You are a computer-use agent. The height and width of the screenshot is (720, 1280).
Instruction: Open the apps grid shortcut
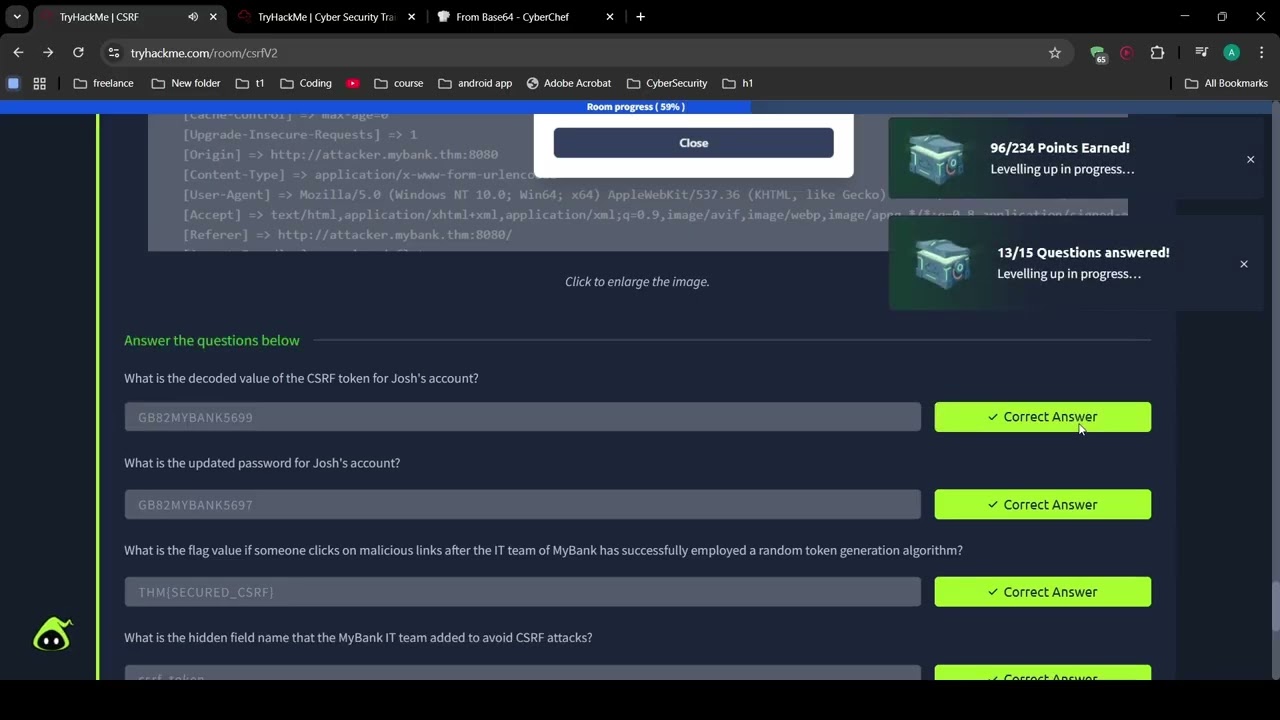tap(40, 83)
